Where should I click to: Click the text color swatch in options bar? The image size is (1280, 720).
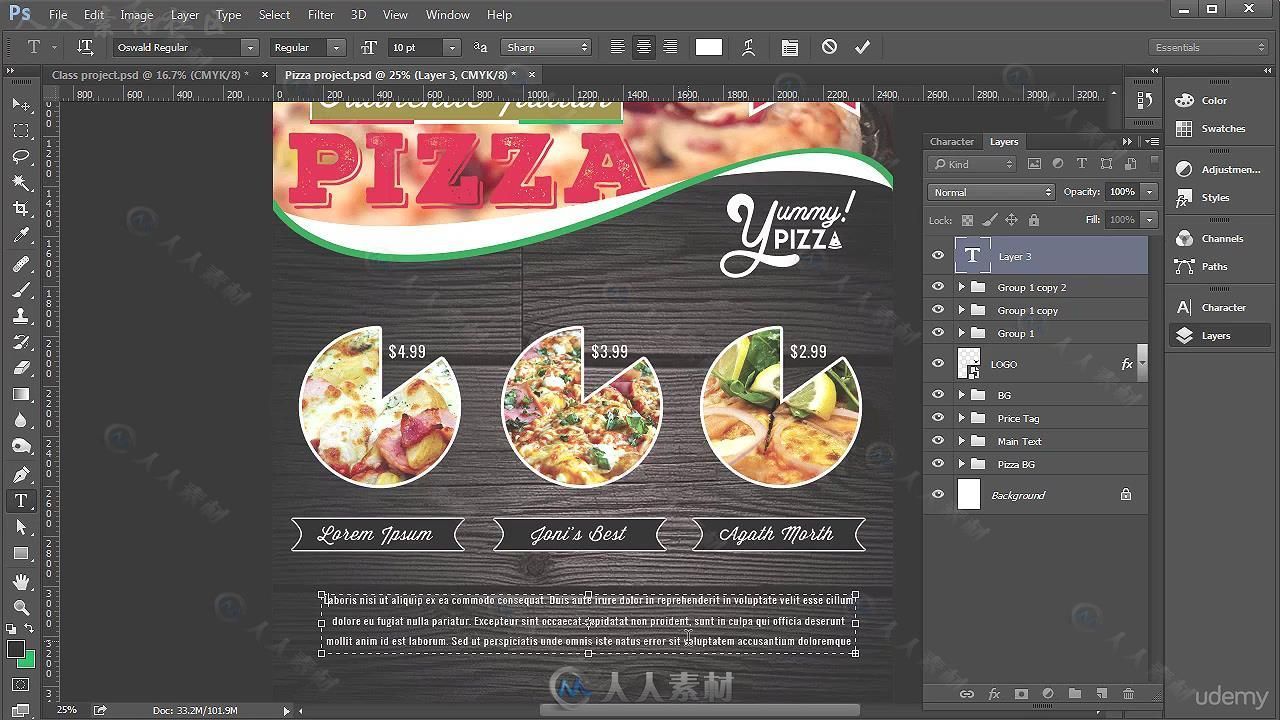tap(709, 47)
